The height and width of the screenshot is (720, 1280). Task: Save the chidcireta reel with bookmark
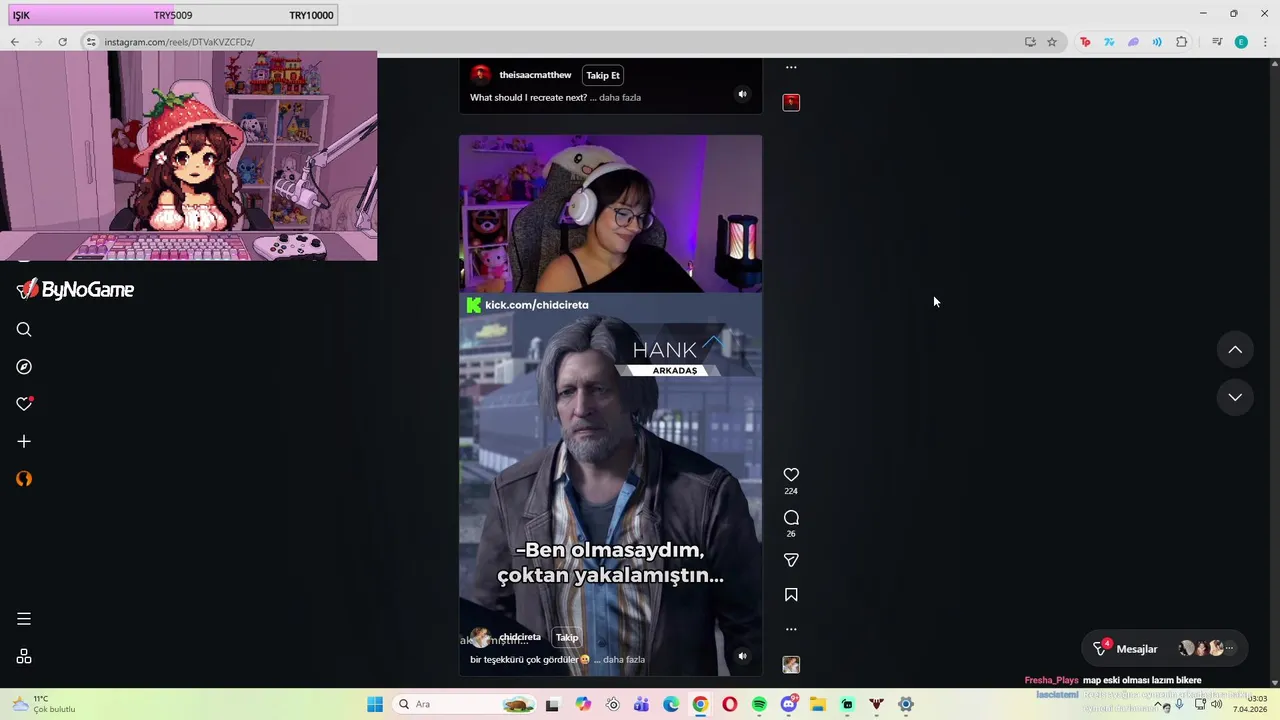(x=791, y=595)
